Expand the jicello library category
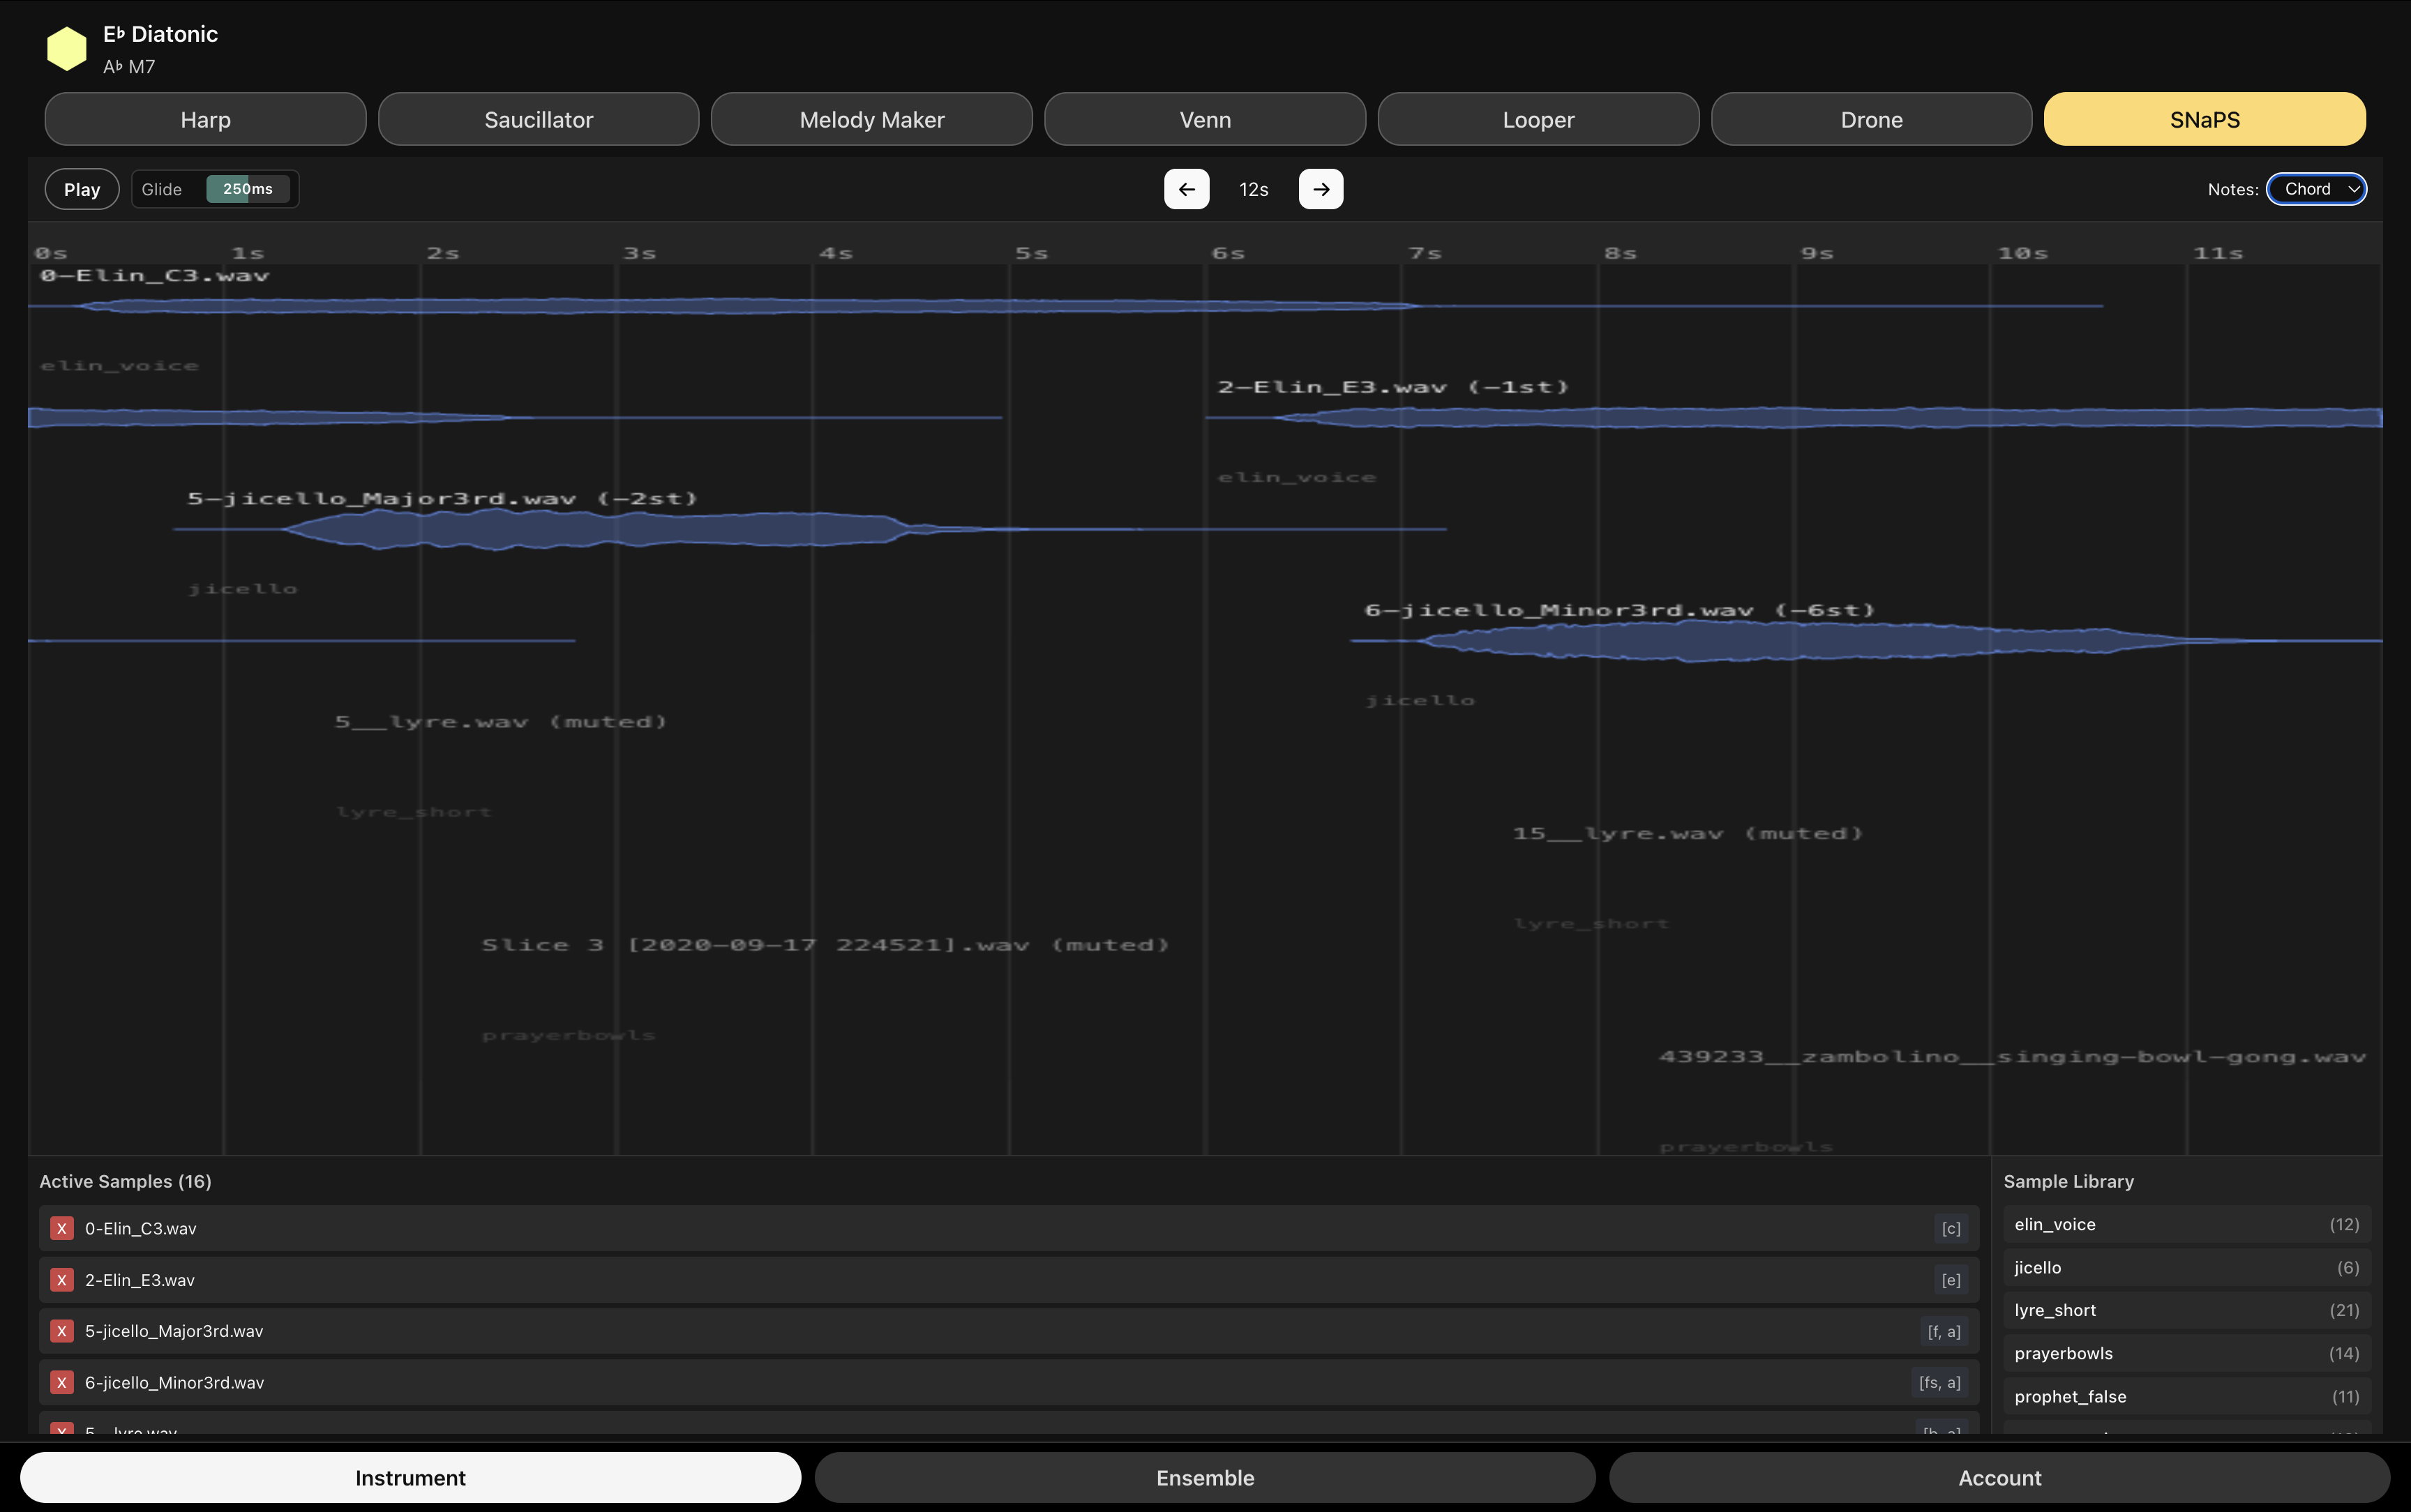 (x=2185, y=1267)
